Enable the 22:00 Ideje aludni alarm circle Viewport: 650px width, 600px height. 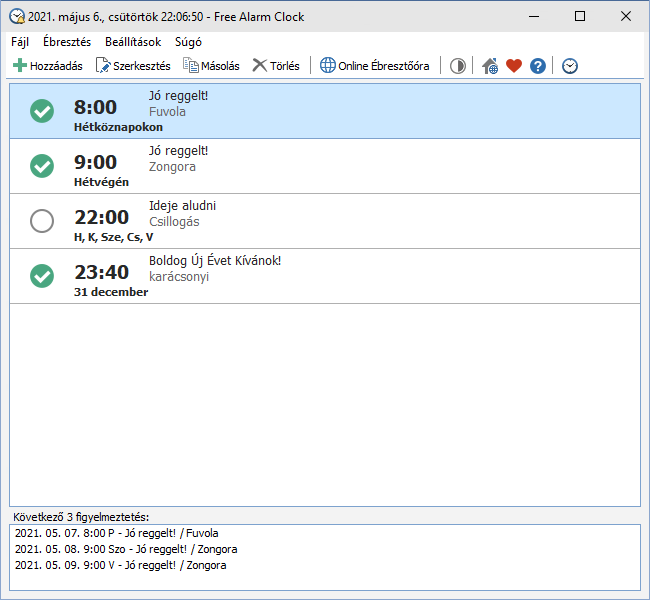point(42,221)
